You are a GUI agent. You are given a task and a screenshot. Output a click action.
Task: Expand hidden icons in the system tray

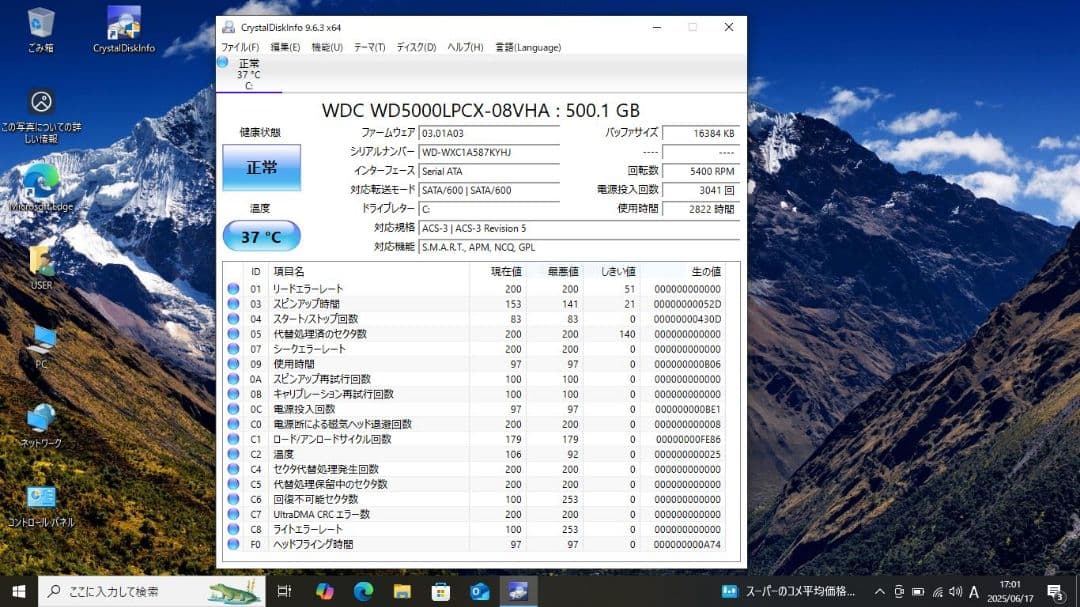(879, 592)
